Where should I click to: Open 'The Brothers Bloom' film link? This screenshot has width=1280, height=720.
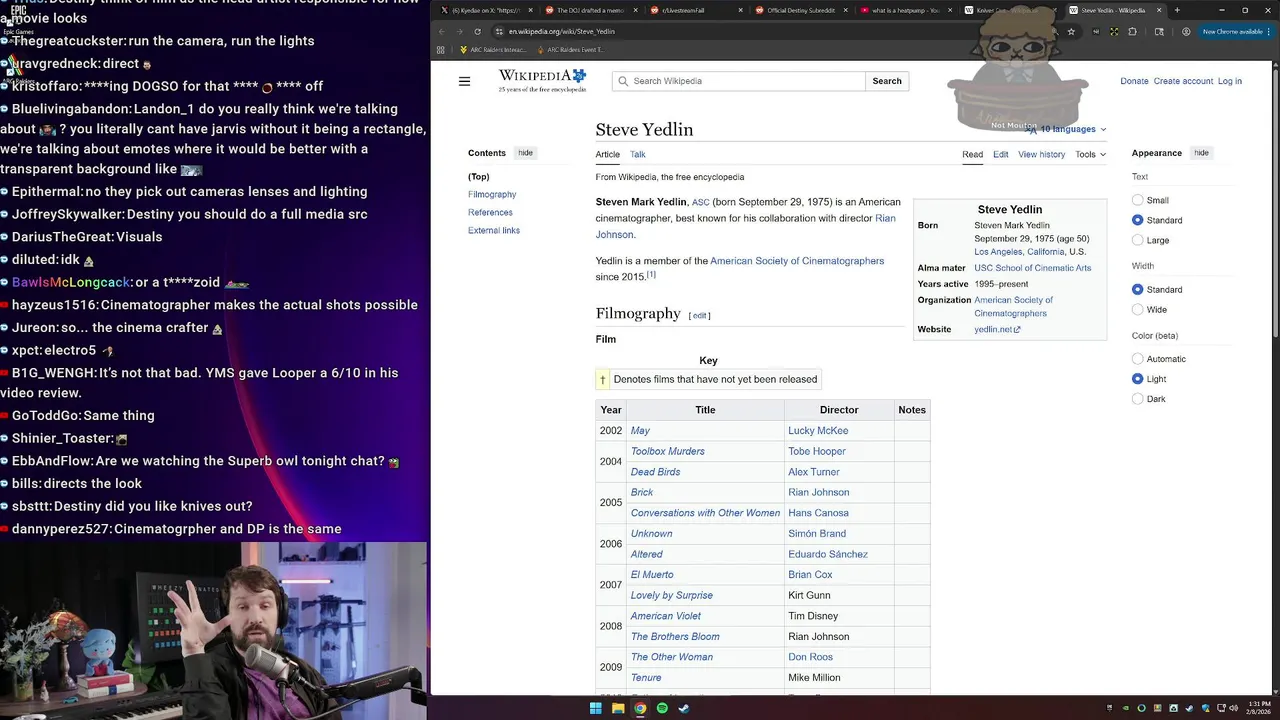pyautogui.click(x=675, y=636)
